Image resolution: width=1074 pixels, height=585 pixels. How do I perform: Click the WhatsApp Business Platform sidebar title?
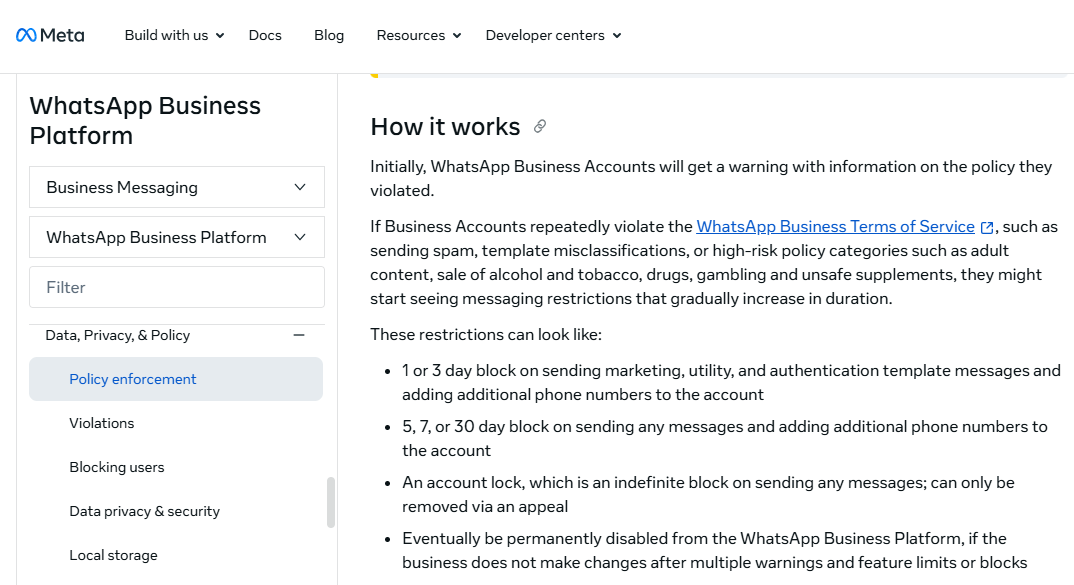pyautogui.click(x=145, y=121)
